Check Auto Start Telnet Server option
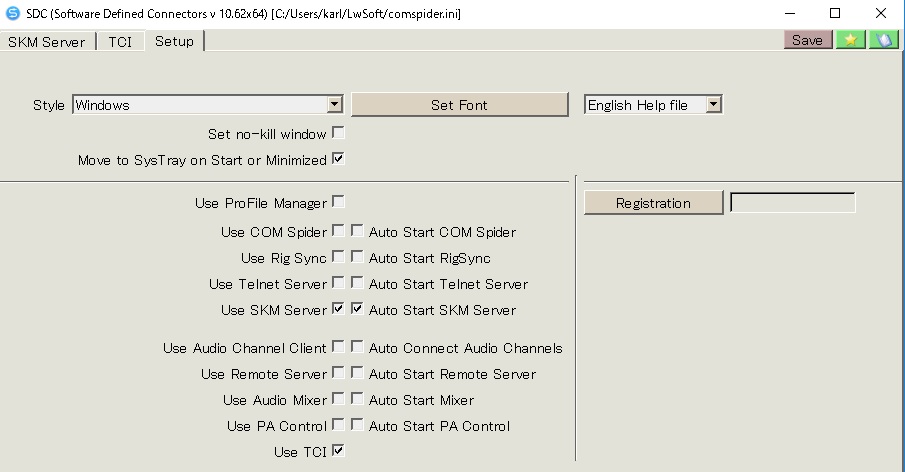The width and height of the screenshot is (905, 472). [x=357, y=283]
